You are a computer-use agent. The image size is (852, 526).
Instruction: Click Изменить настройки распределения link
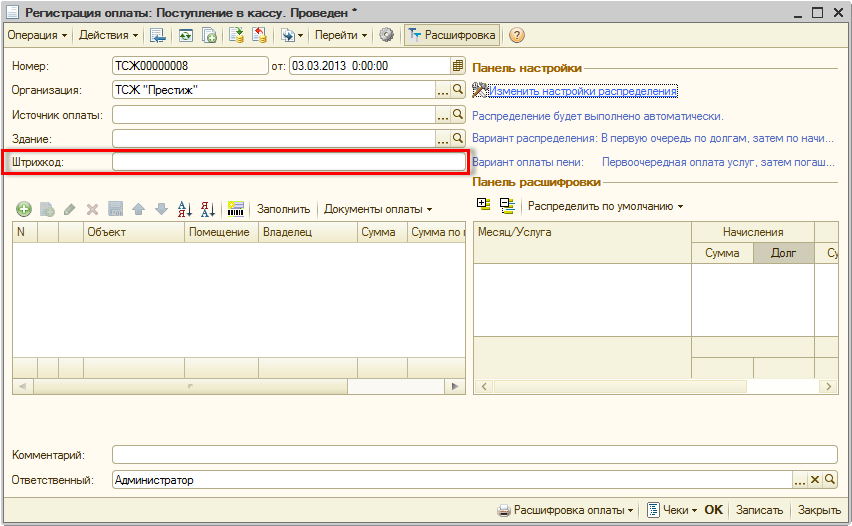point(583,91)
